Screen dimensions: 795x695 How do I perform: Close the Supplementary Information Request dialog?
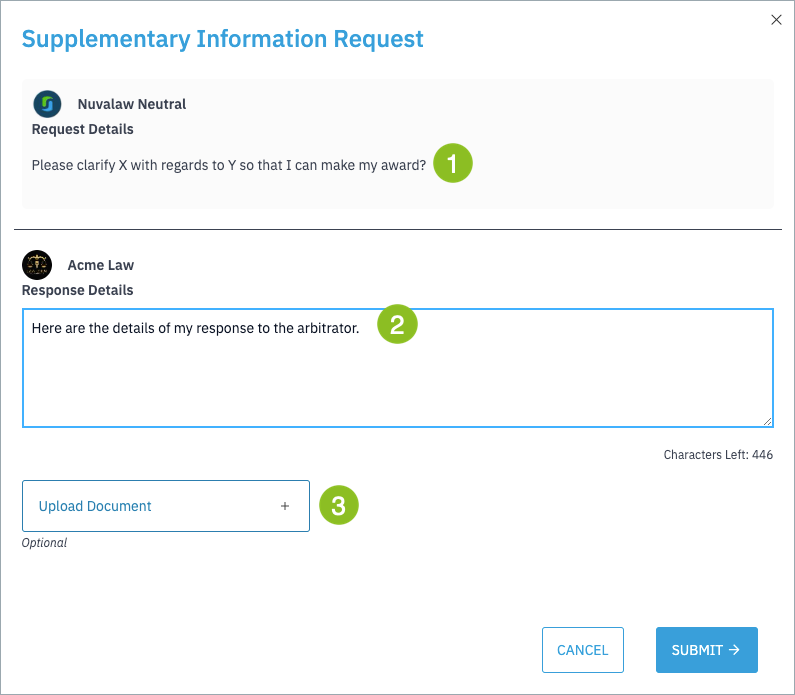pyautogui.click(x=776, y=20)
